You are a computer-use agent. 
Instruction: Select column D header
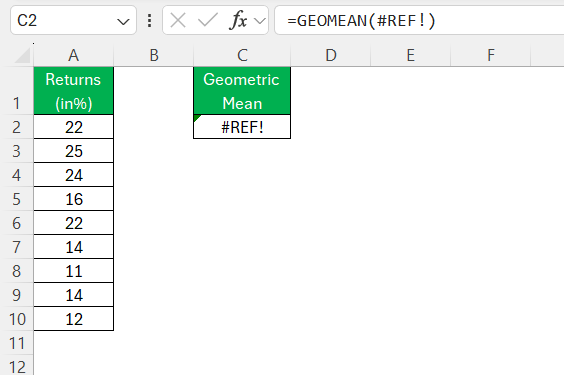331,55
